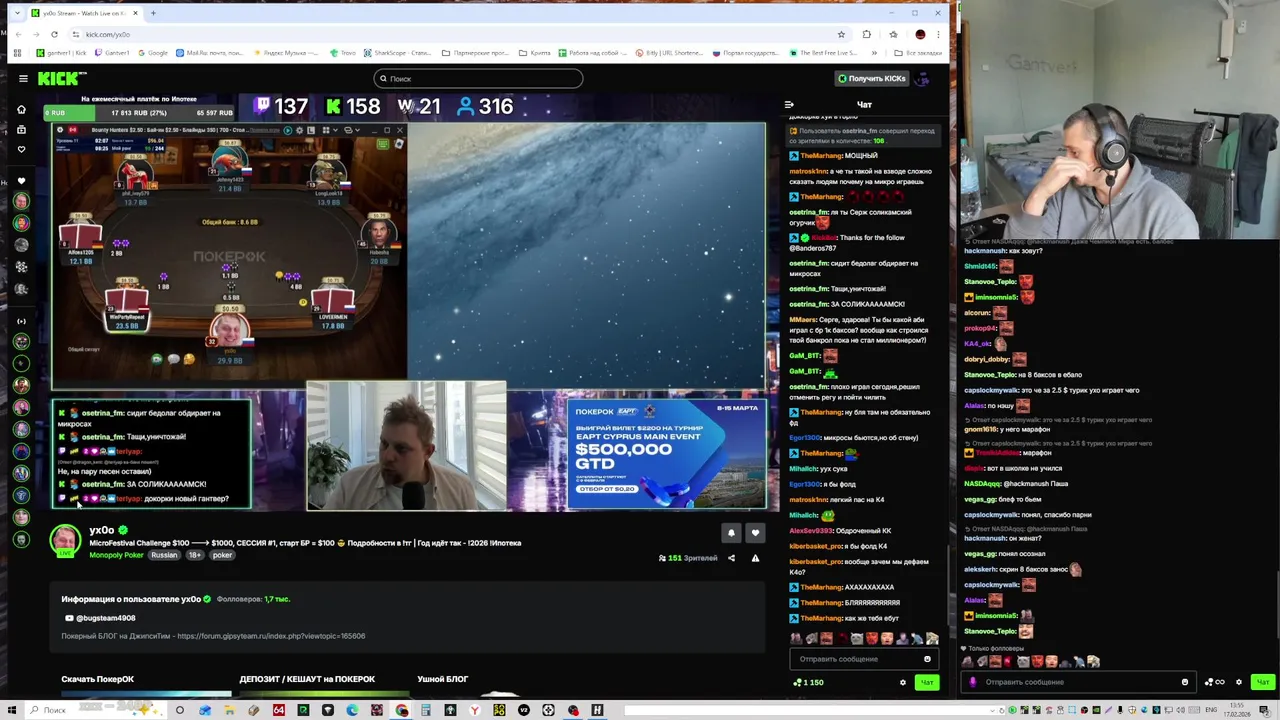Click emote row above main chat input
The width and height of the screenshot is (1280, 720).
[x=864, y=638]
